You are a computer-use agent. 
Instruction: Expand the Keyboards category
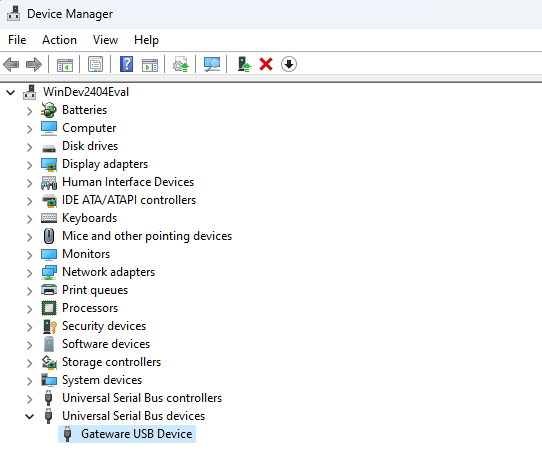click(29, 219)
